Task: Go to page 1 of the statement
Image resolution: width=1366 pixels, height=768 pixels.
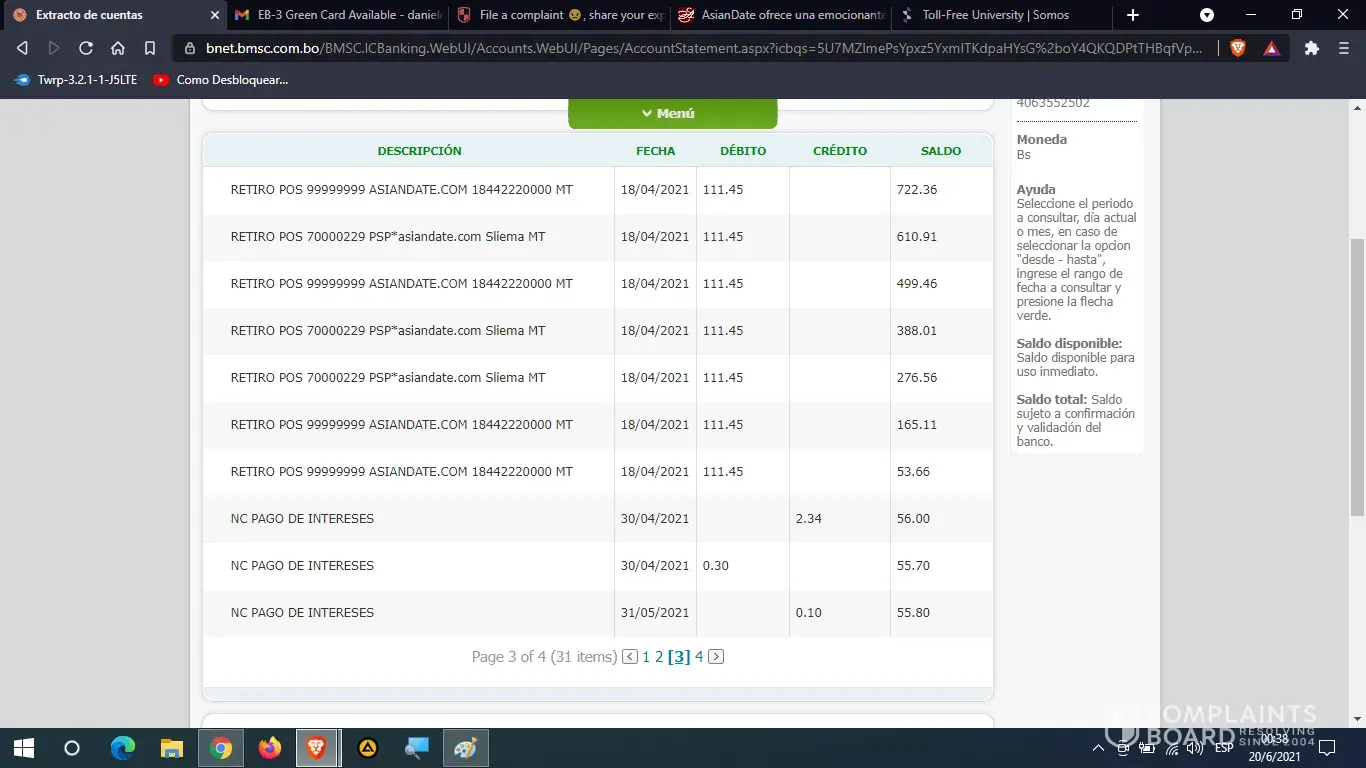Action: pyautogui.click(x=646, y=657)
